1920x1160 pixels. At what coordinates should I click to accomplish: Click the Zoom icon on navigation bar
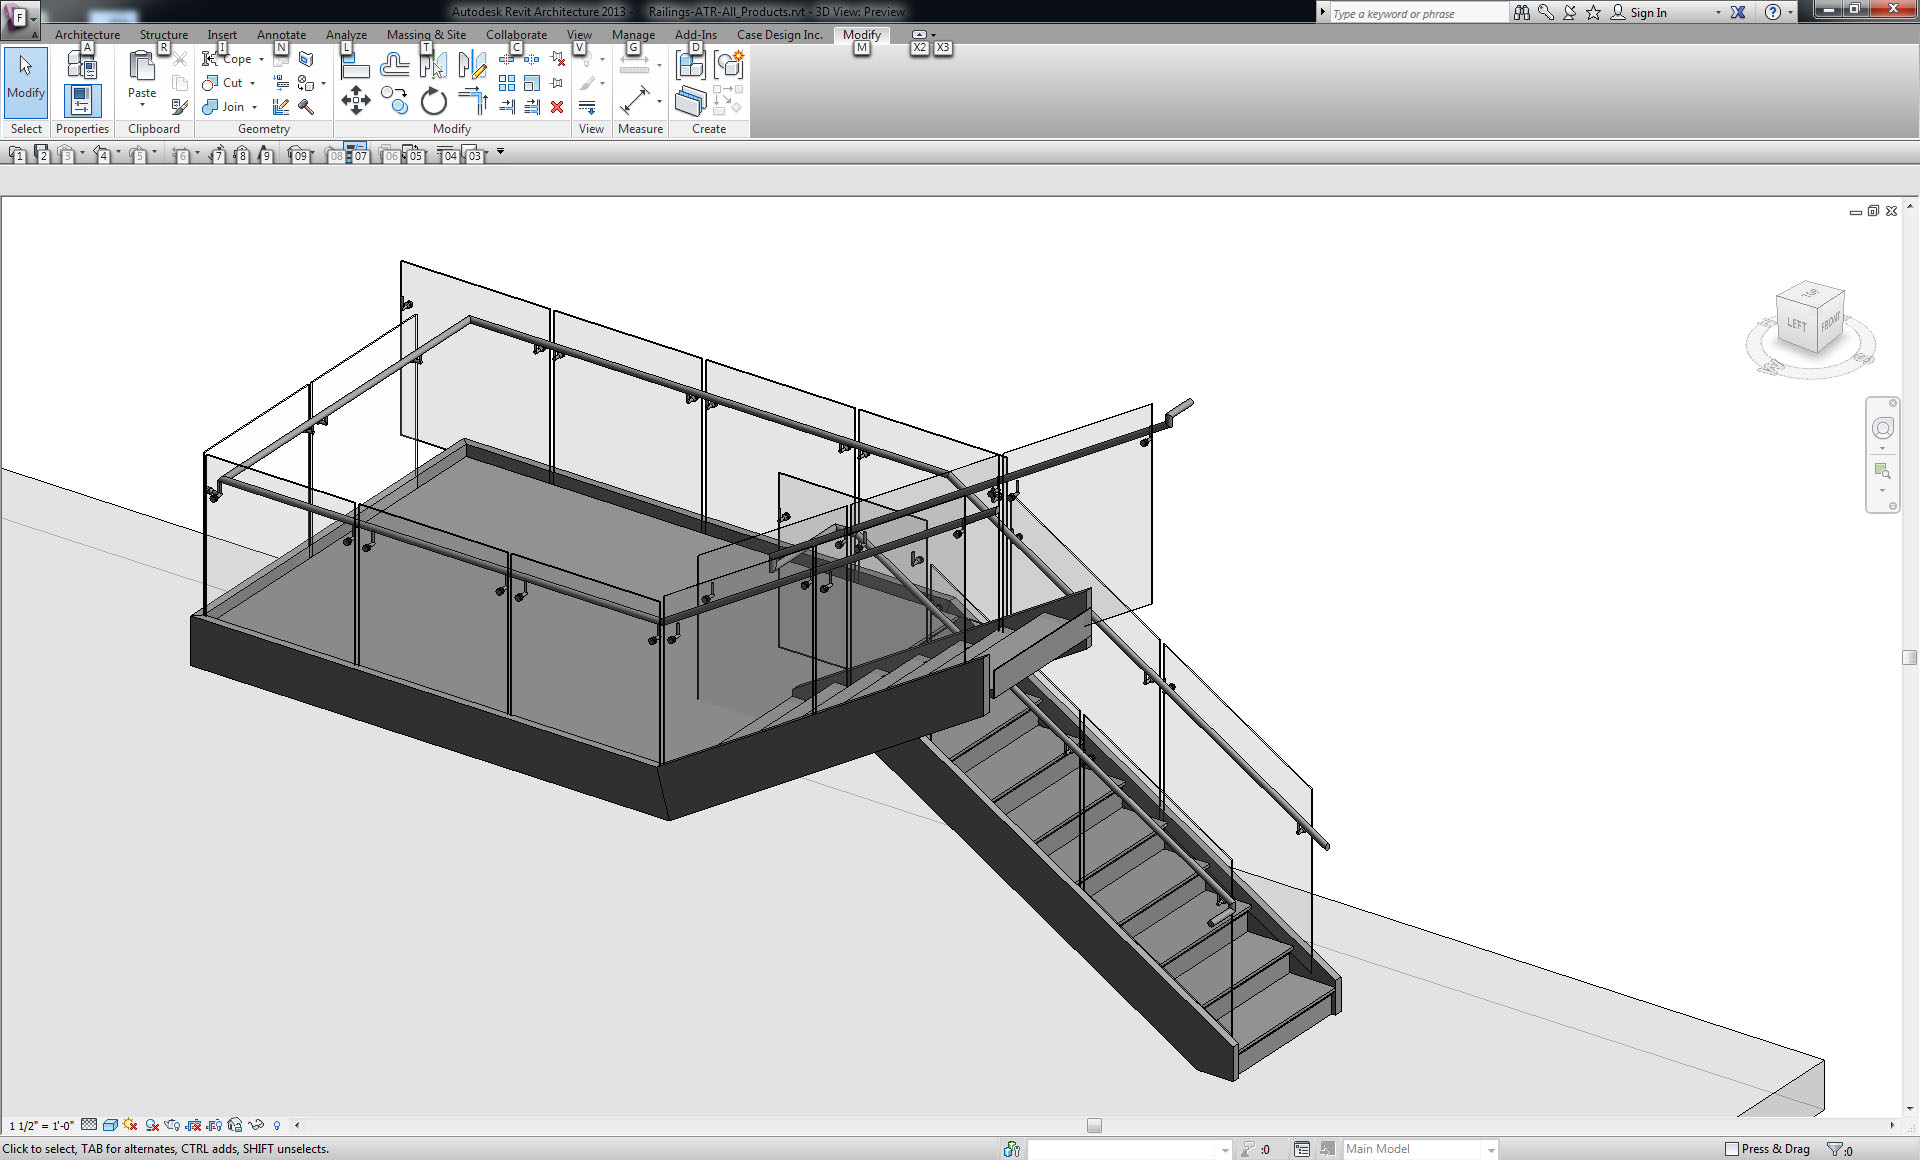1884,470
